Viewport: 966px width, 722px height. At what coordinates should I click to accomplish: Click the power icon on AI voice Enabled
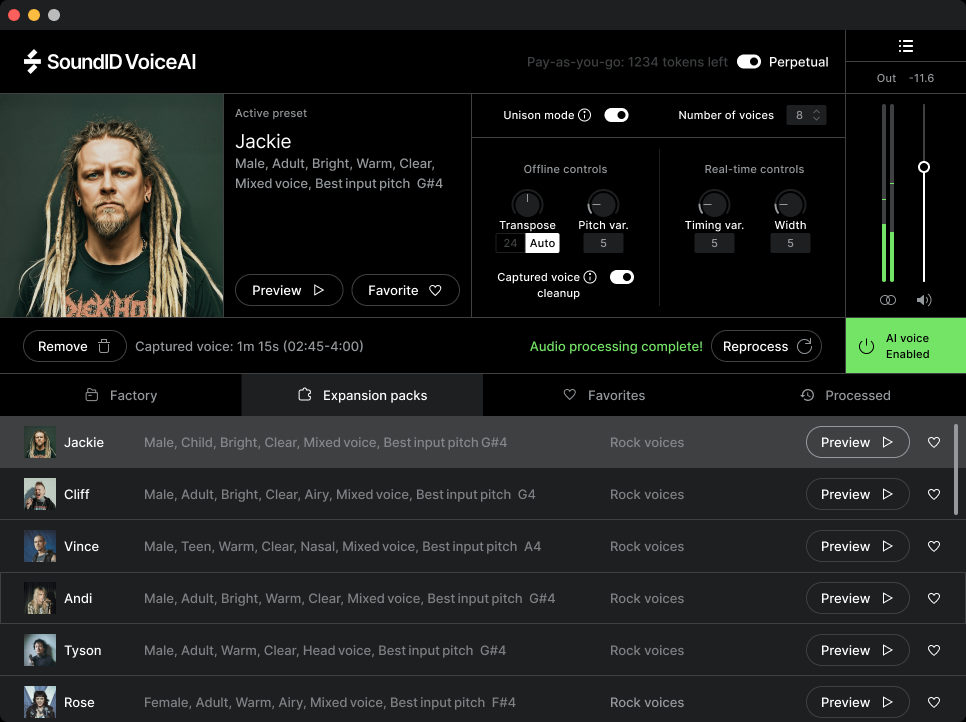pyautogui.click(x=862, y=345)
